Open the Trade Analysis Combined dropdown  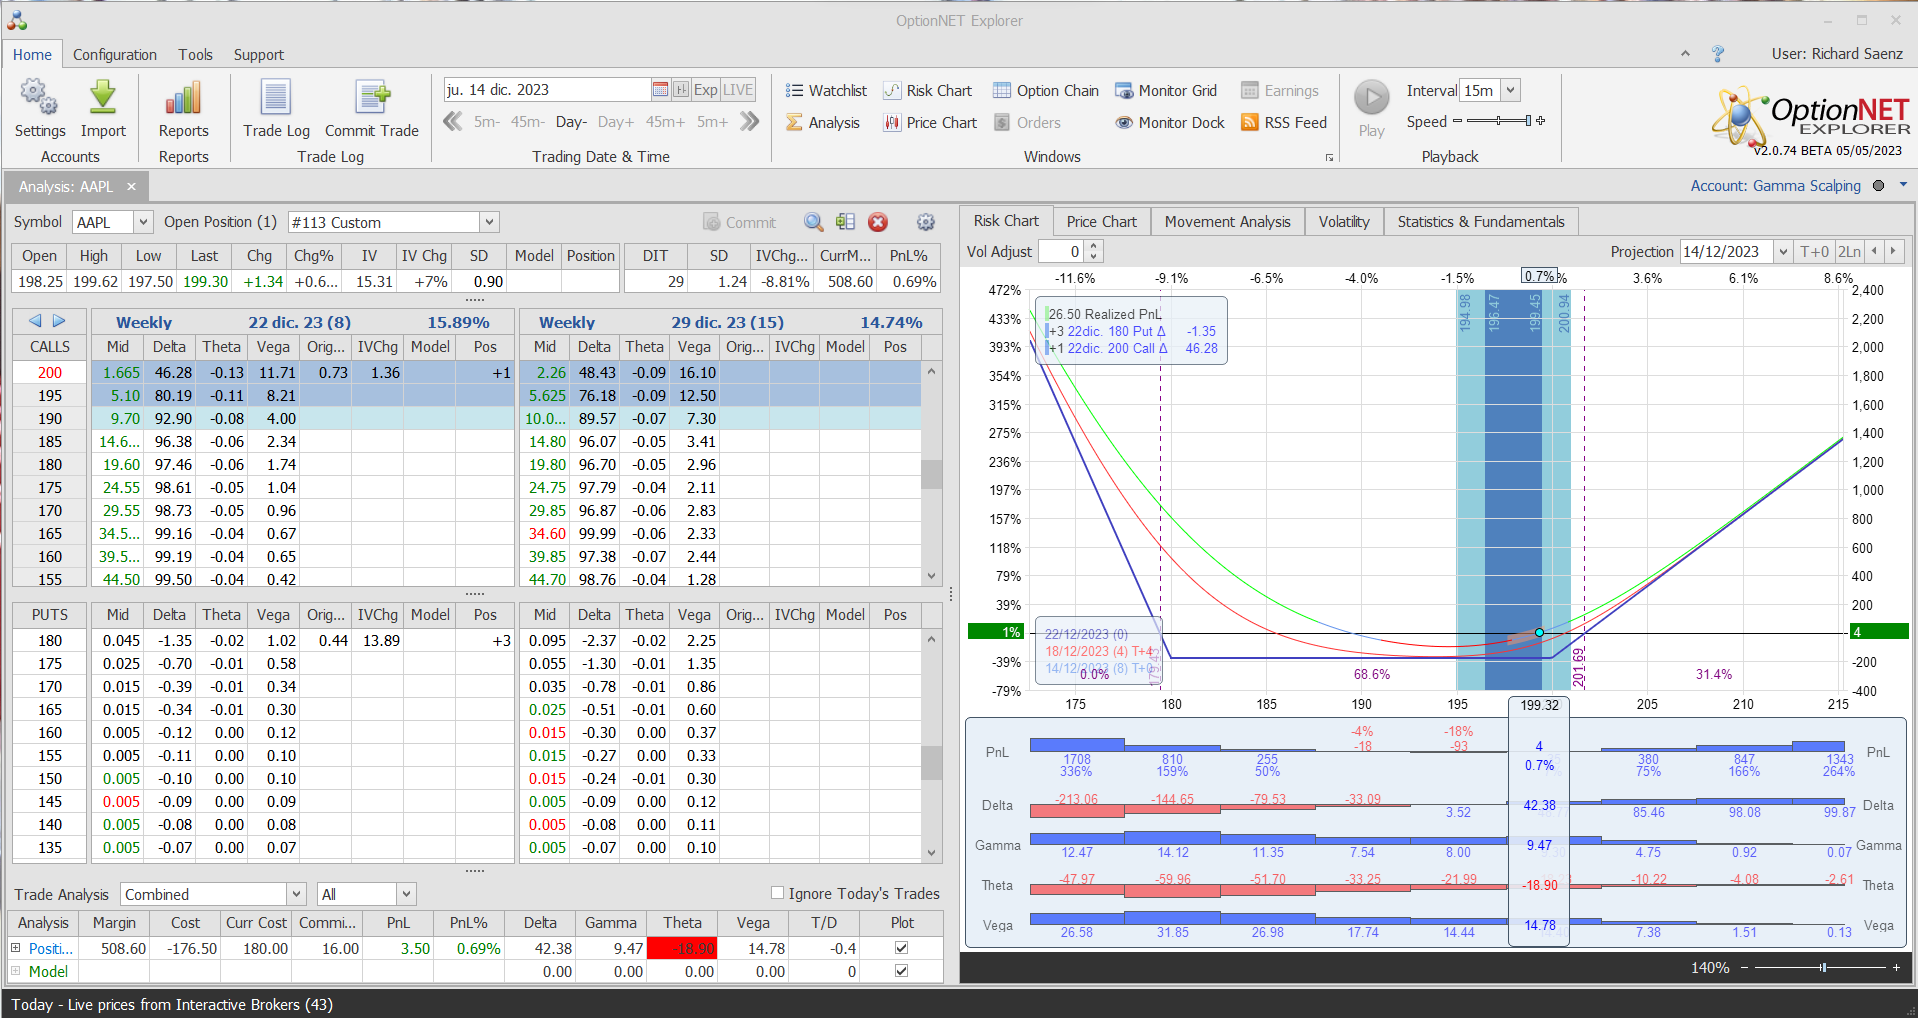(296, 894)
